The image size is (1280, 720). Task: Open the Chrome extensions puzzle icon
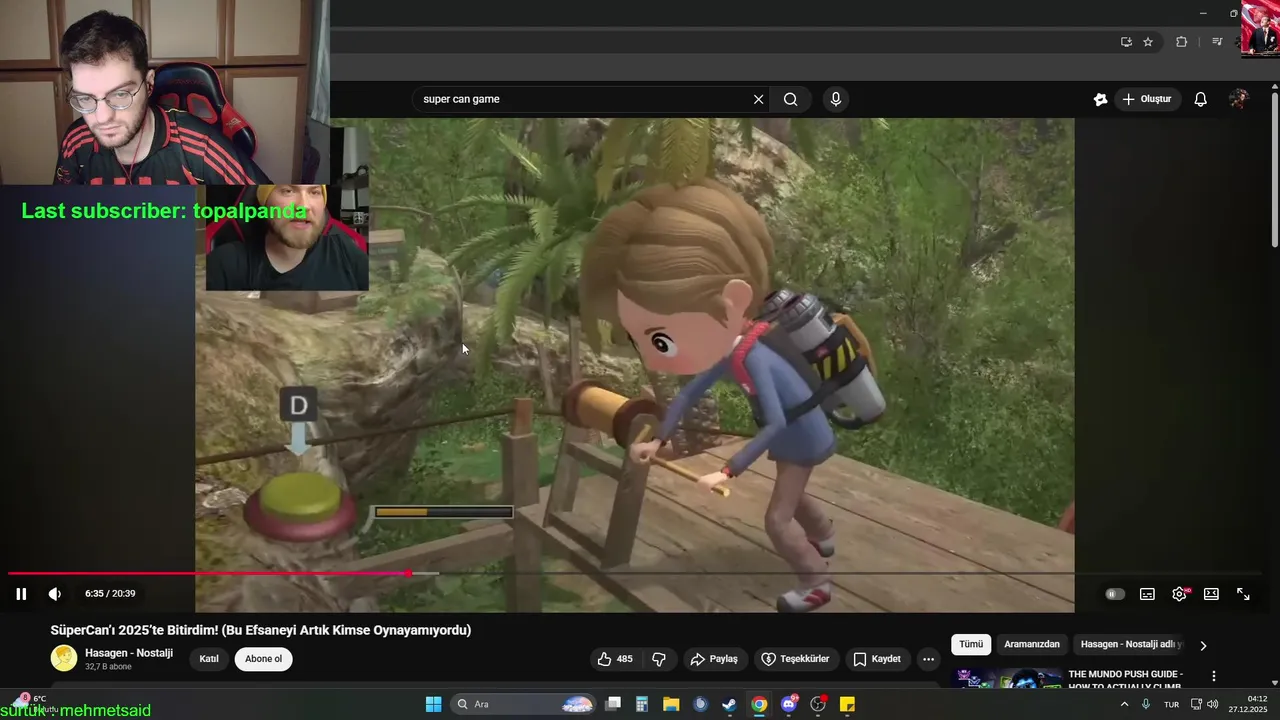[x=1181, y=42]
